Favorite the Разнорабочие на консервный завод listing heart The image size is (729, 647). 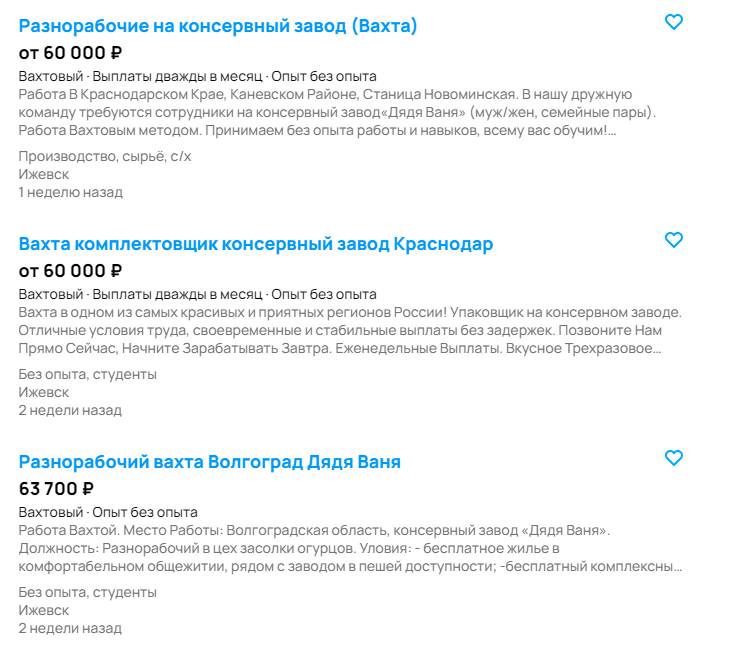coord(674,22)
